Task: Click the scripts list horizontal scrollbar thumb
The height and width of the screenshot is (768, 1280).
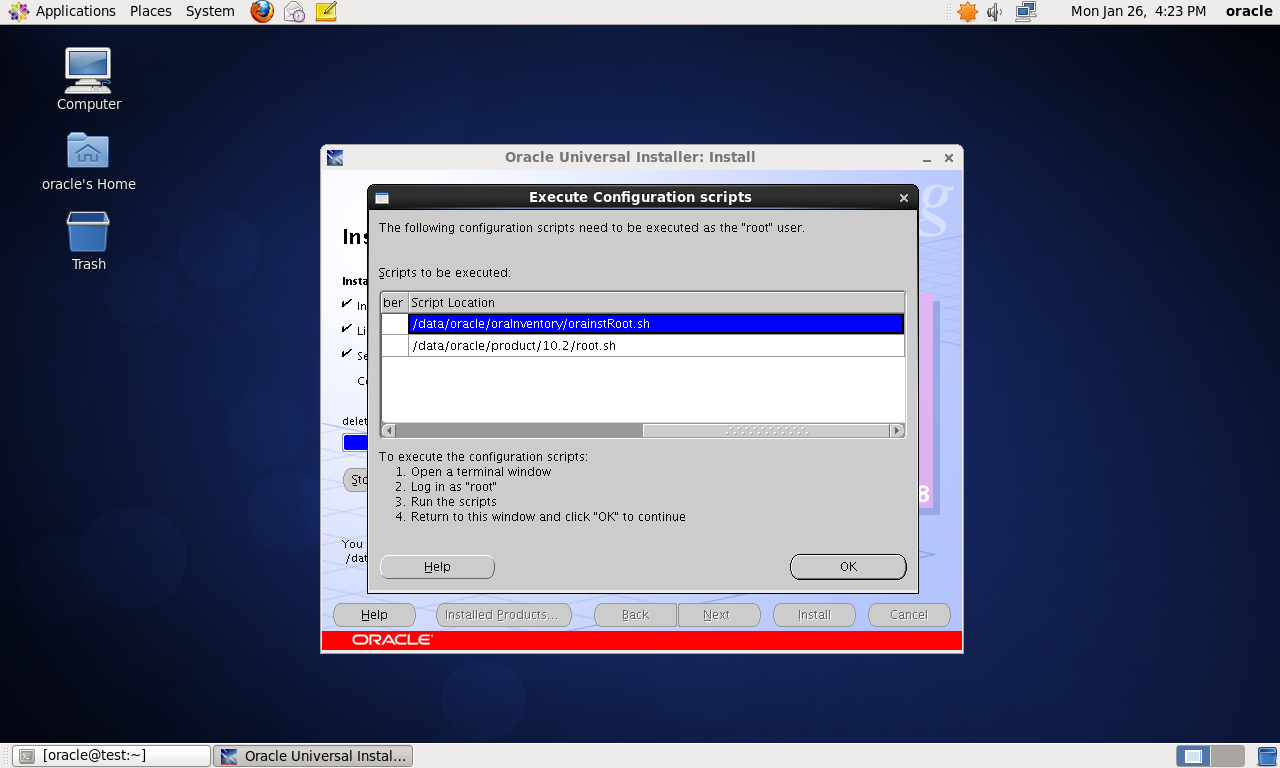Action: point(766,431)
